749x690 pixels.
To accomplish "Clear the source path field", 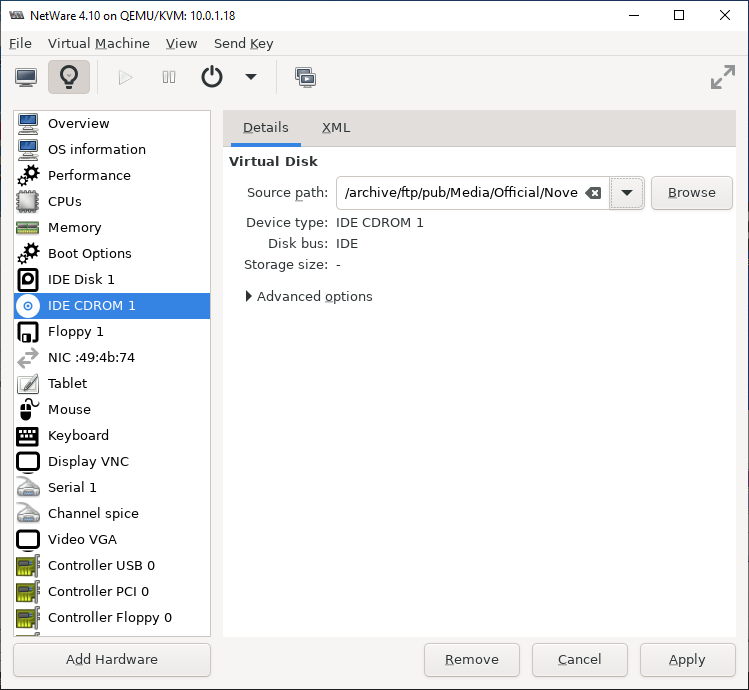I will 593,193.
